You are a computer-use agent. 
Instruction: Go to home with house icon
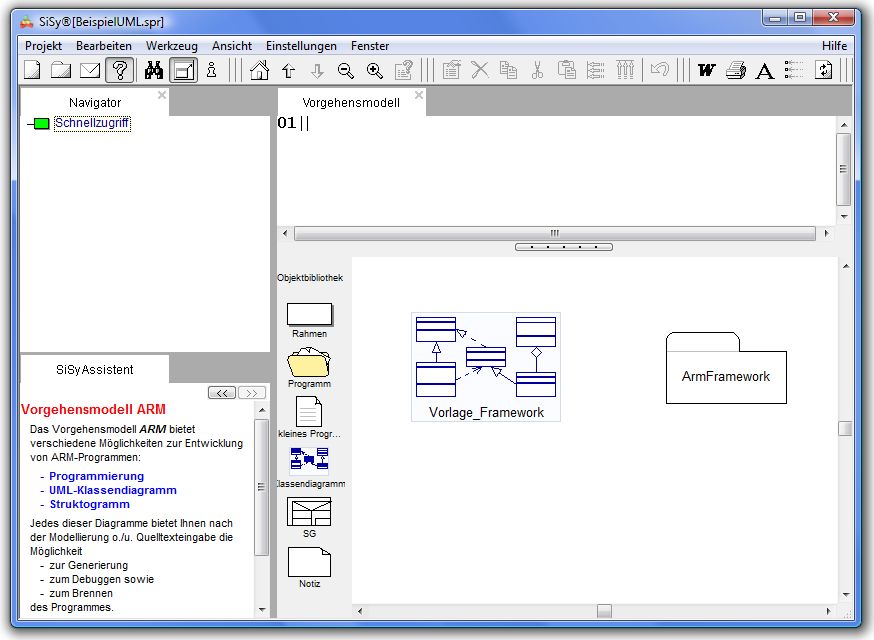259,70
